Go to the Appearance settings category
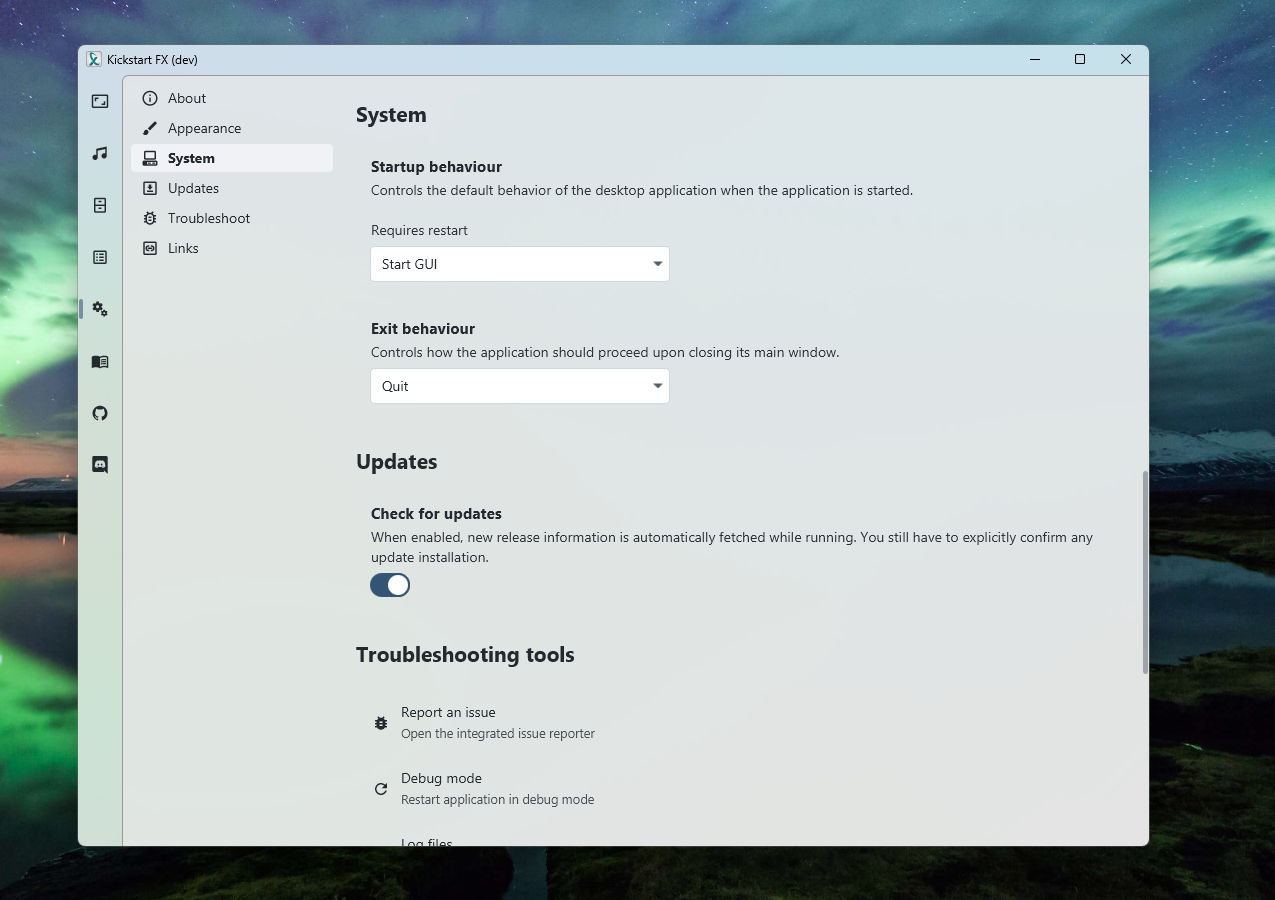Image resolution: width=1275 pixels, height=900 pixels. pyautogui.click(x=232, y=128)
